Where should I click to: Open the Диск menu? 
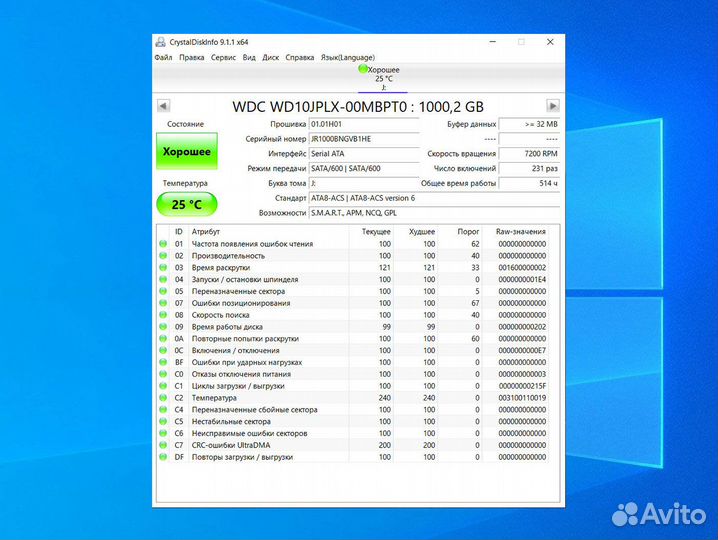pos(271,57)
